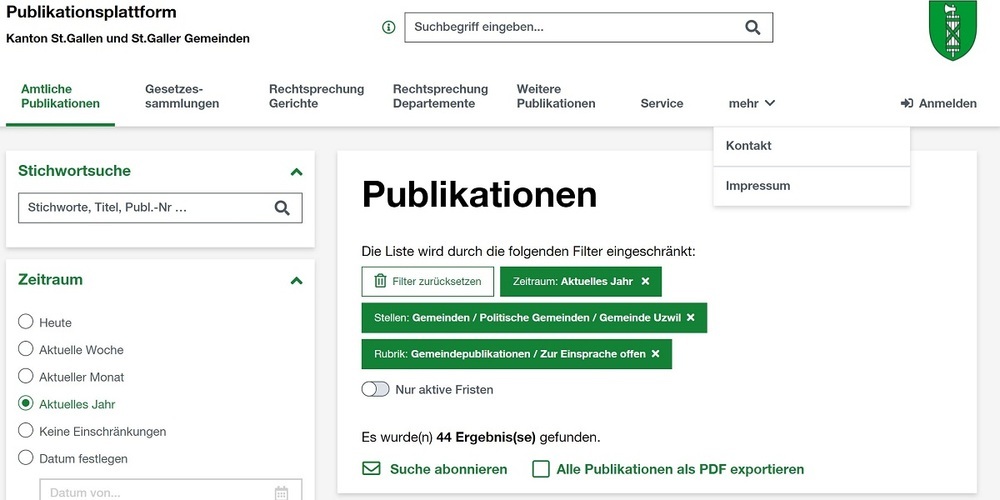
Task: Remove the Zur Einsprache offen filter
Action: (655, 354)
